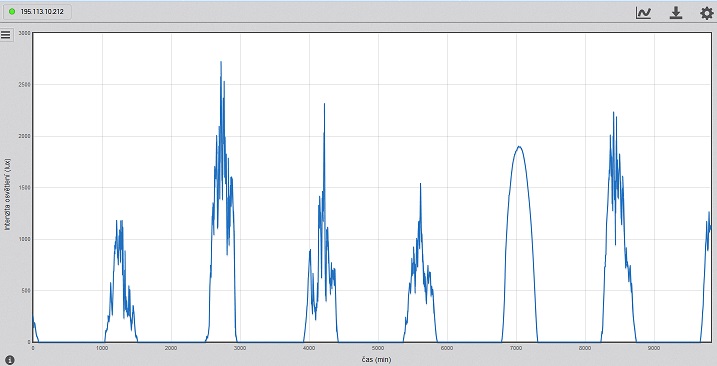Click the smooth curve peak near 7000 min
This screenshot has height=366, width=717.
[x=519, y=147]
